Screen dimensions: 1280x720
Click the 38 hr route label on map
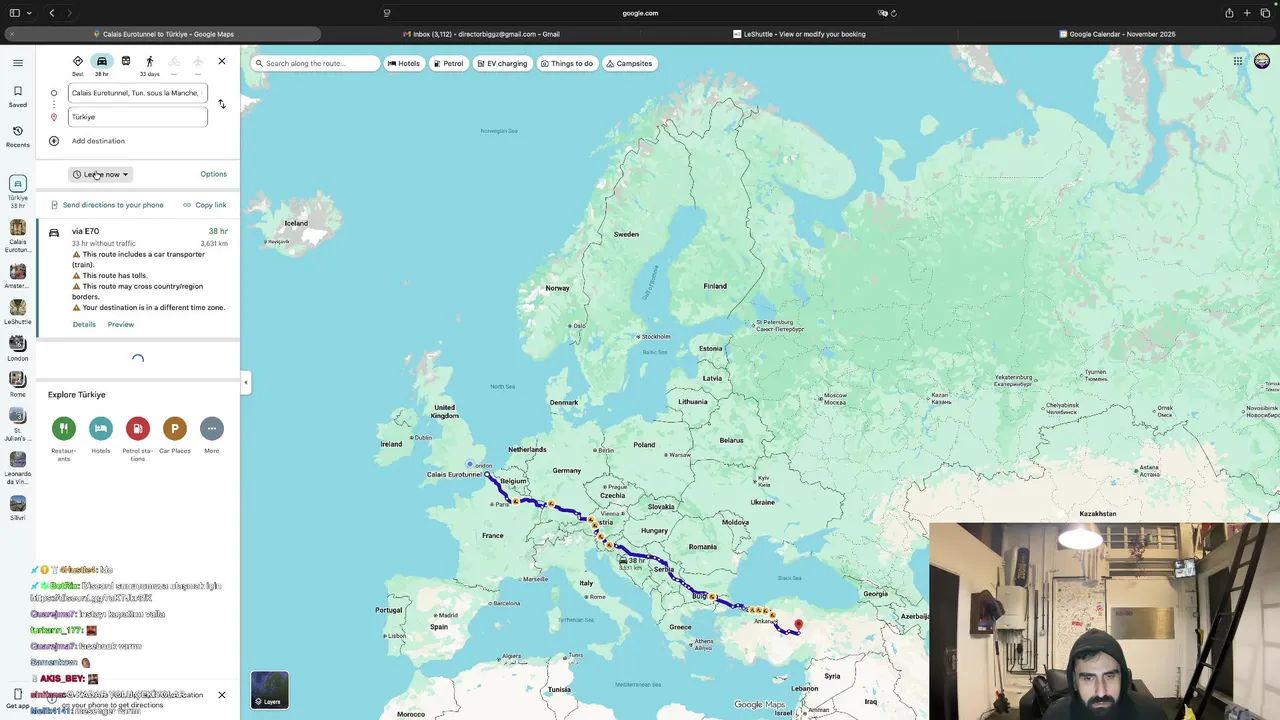pos(632,562)
